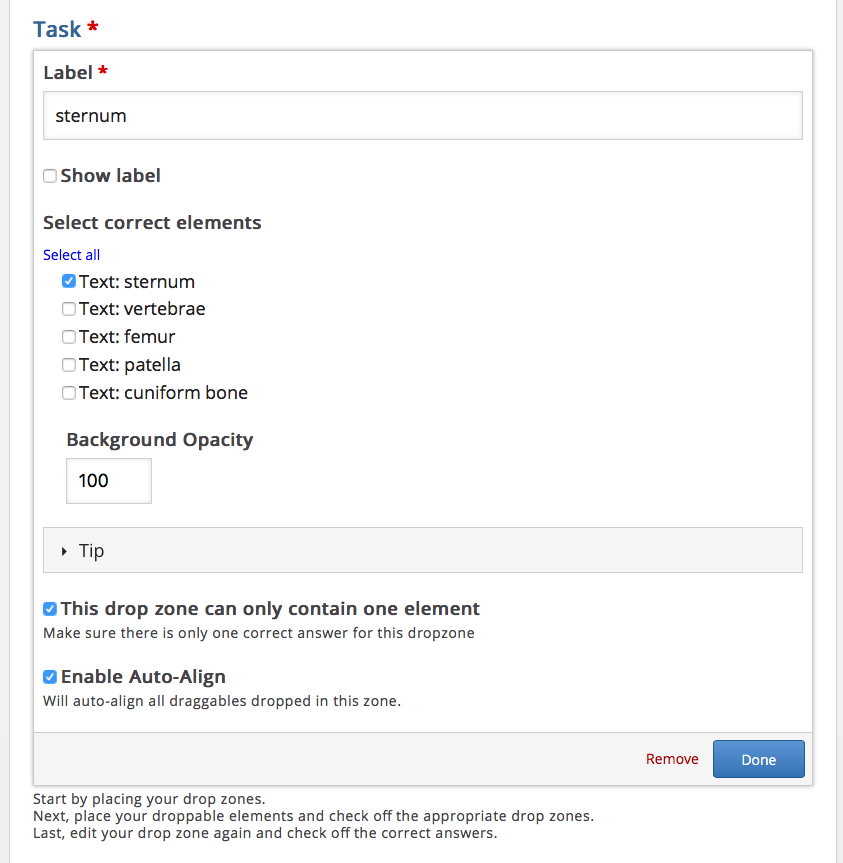Check the Text: patella checkbox
The width and height of the screenshot is (843, 863).
[x=69, y=365]
